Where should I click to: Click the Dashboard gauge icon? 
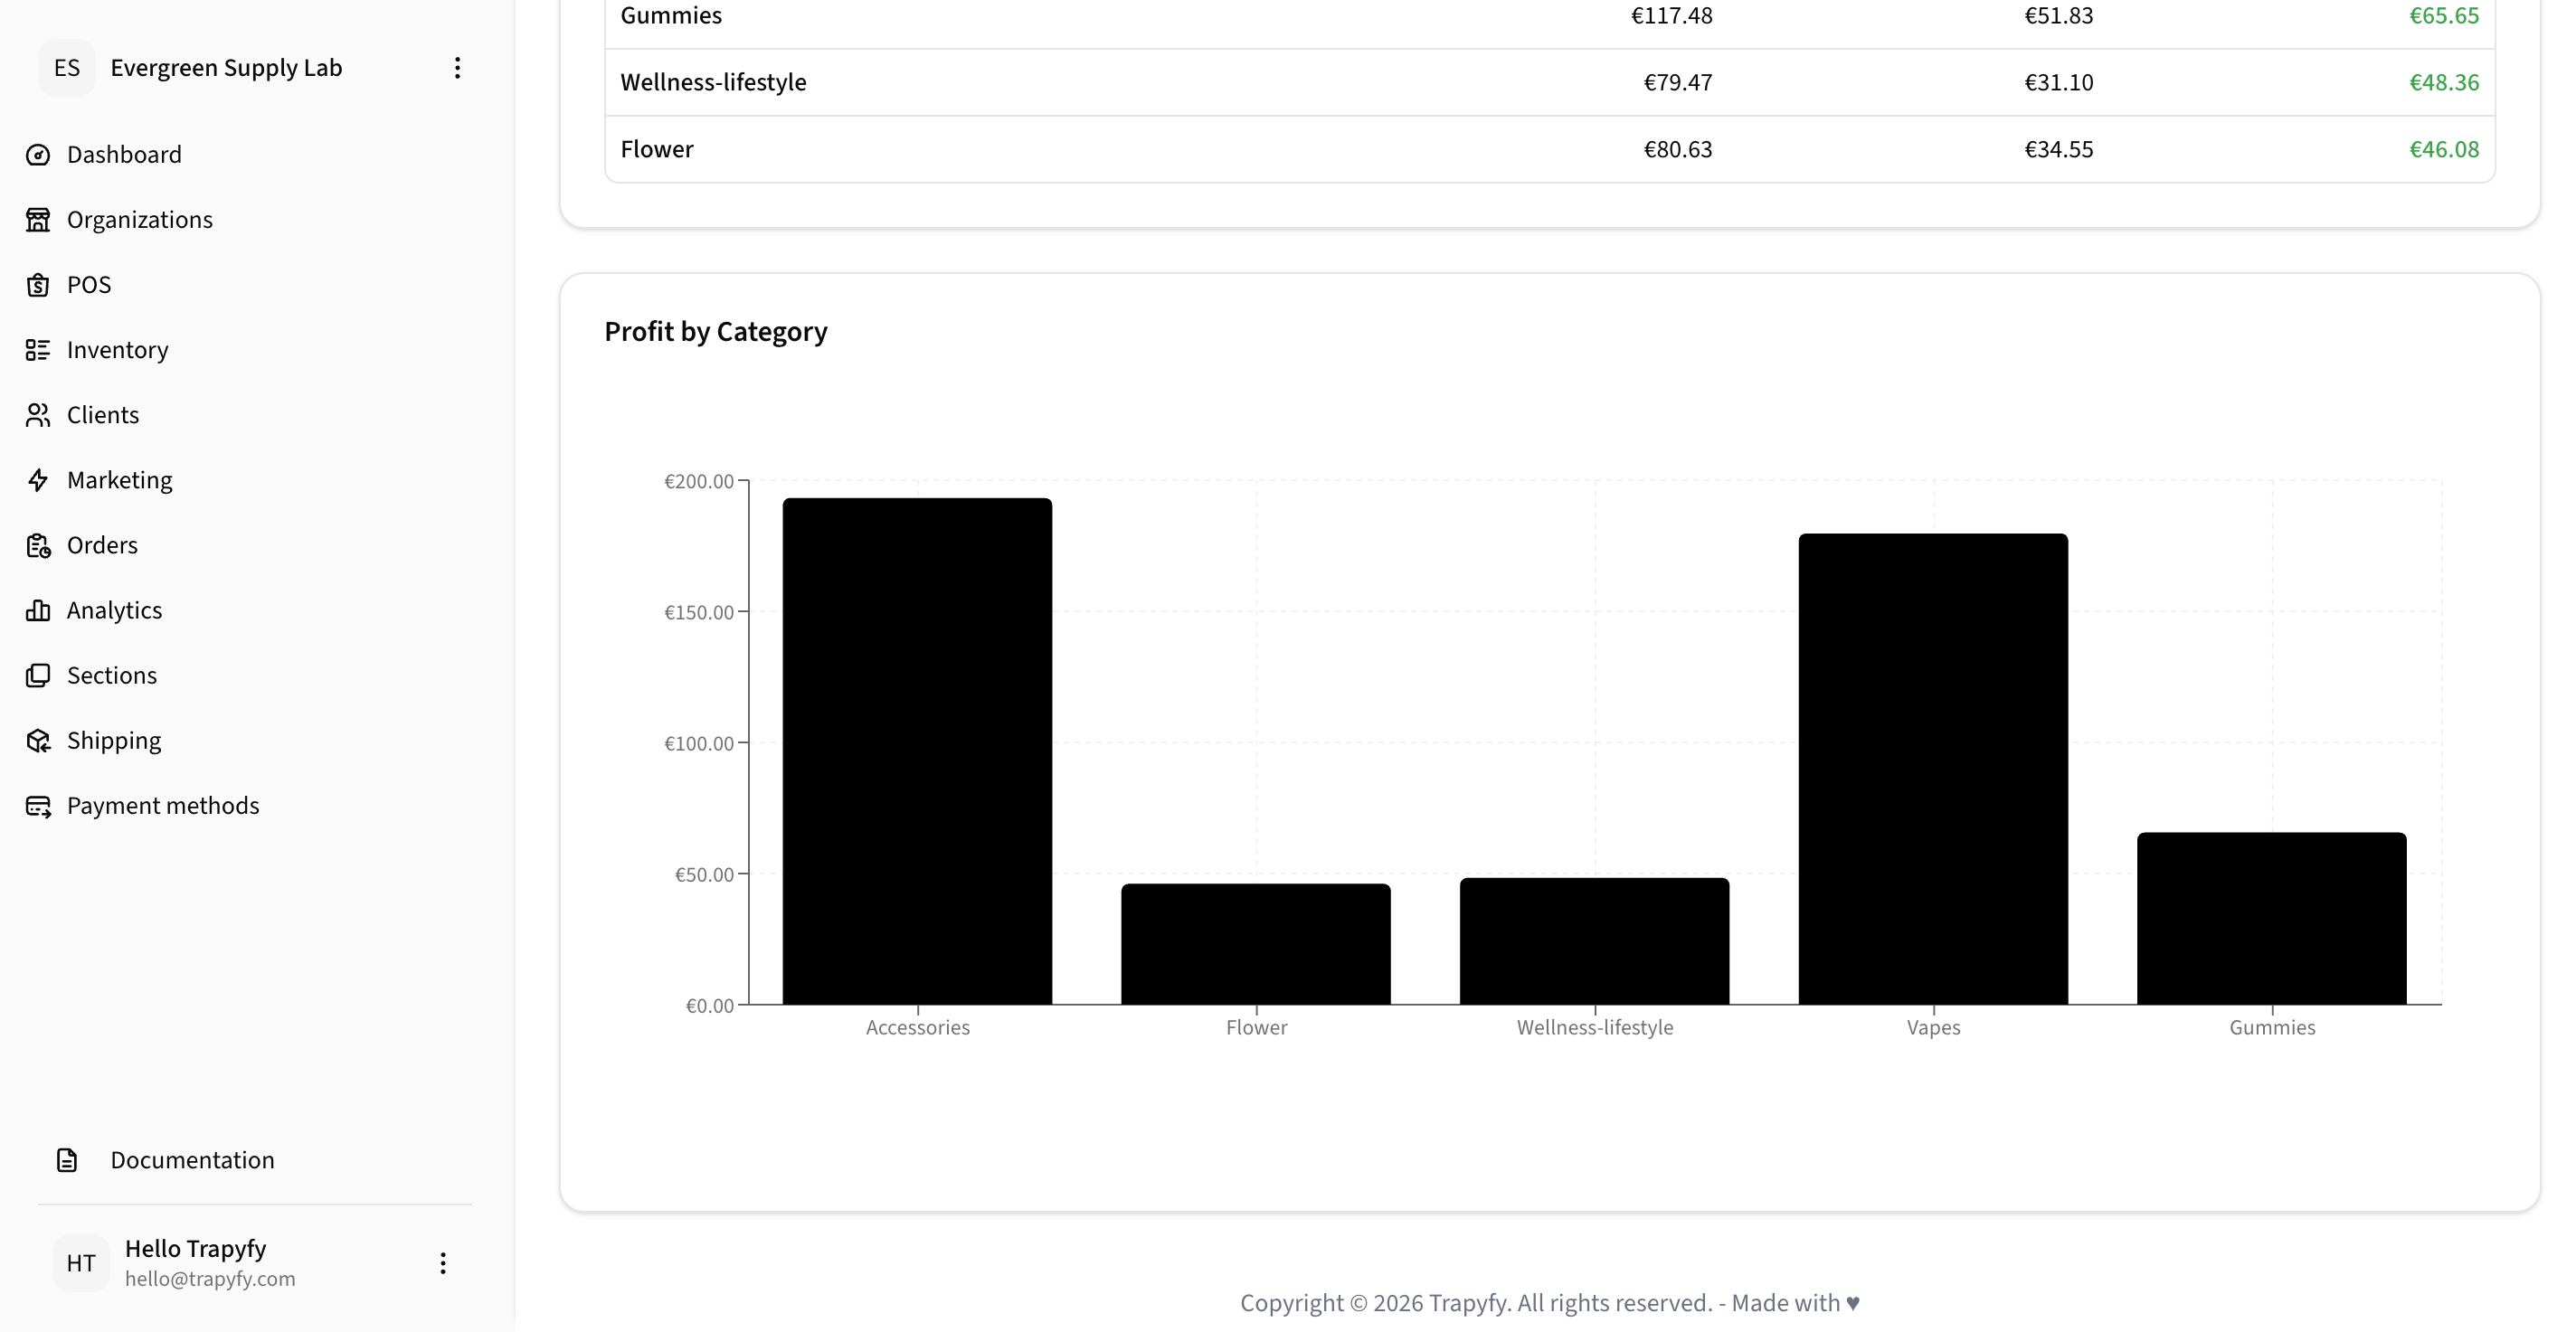point(38,155)
